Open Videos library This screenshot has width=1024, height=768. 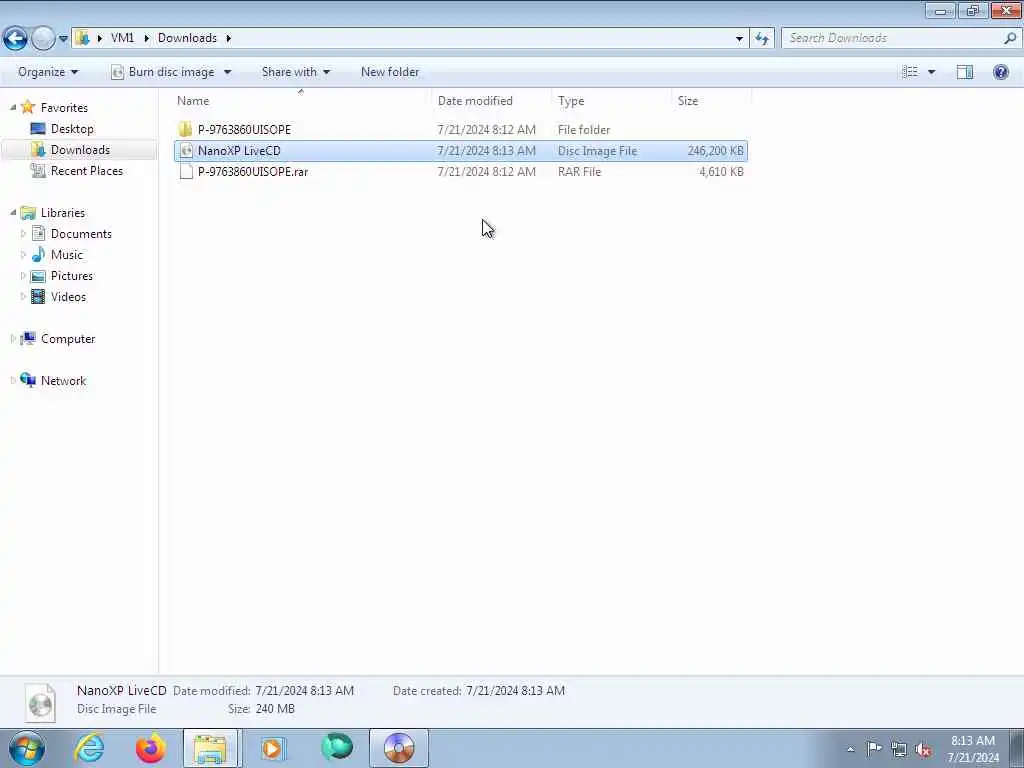pos(69,296)
